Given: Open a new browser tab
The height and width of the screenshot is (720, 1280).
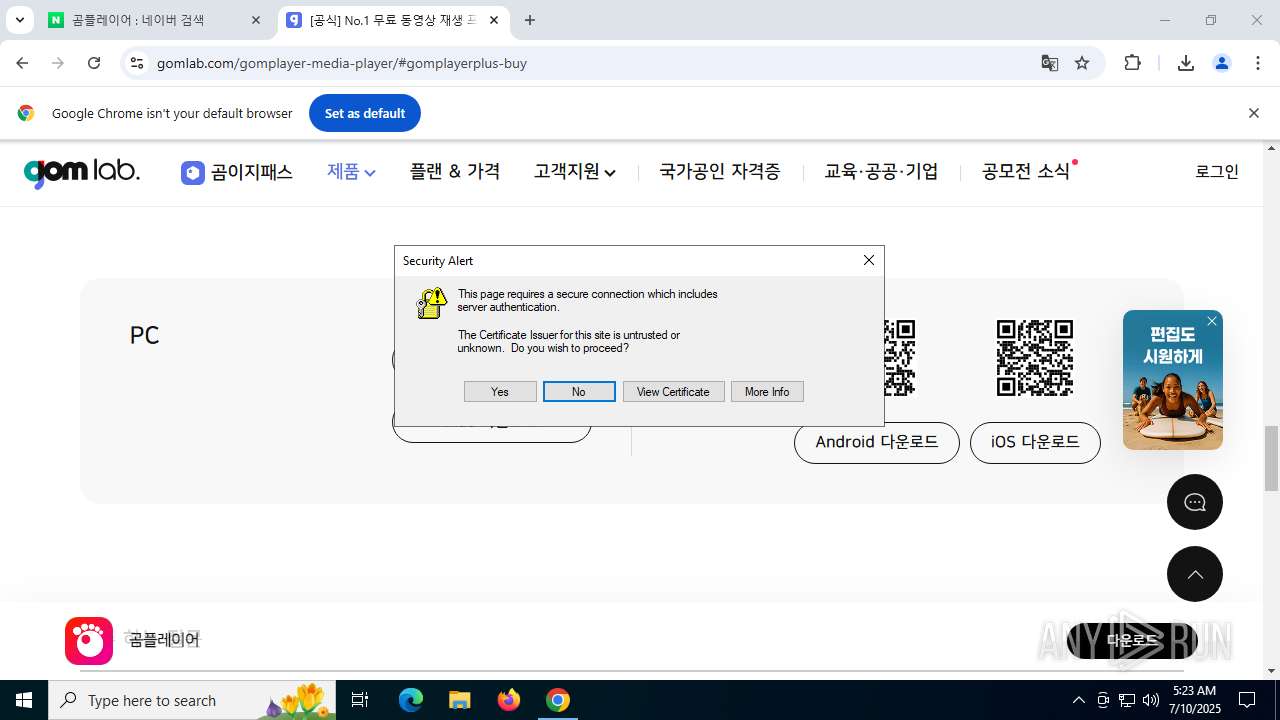Looking at the screenshot, I should coord(530,20).
